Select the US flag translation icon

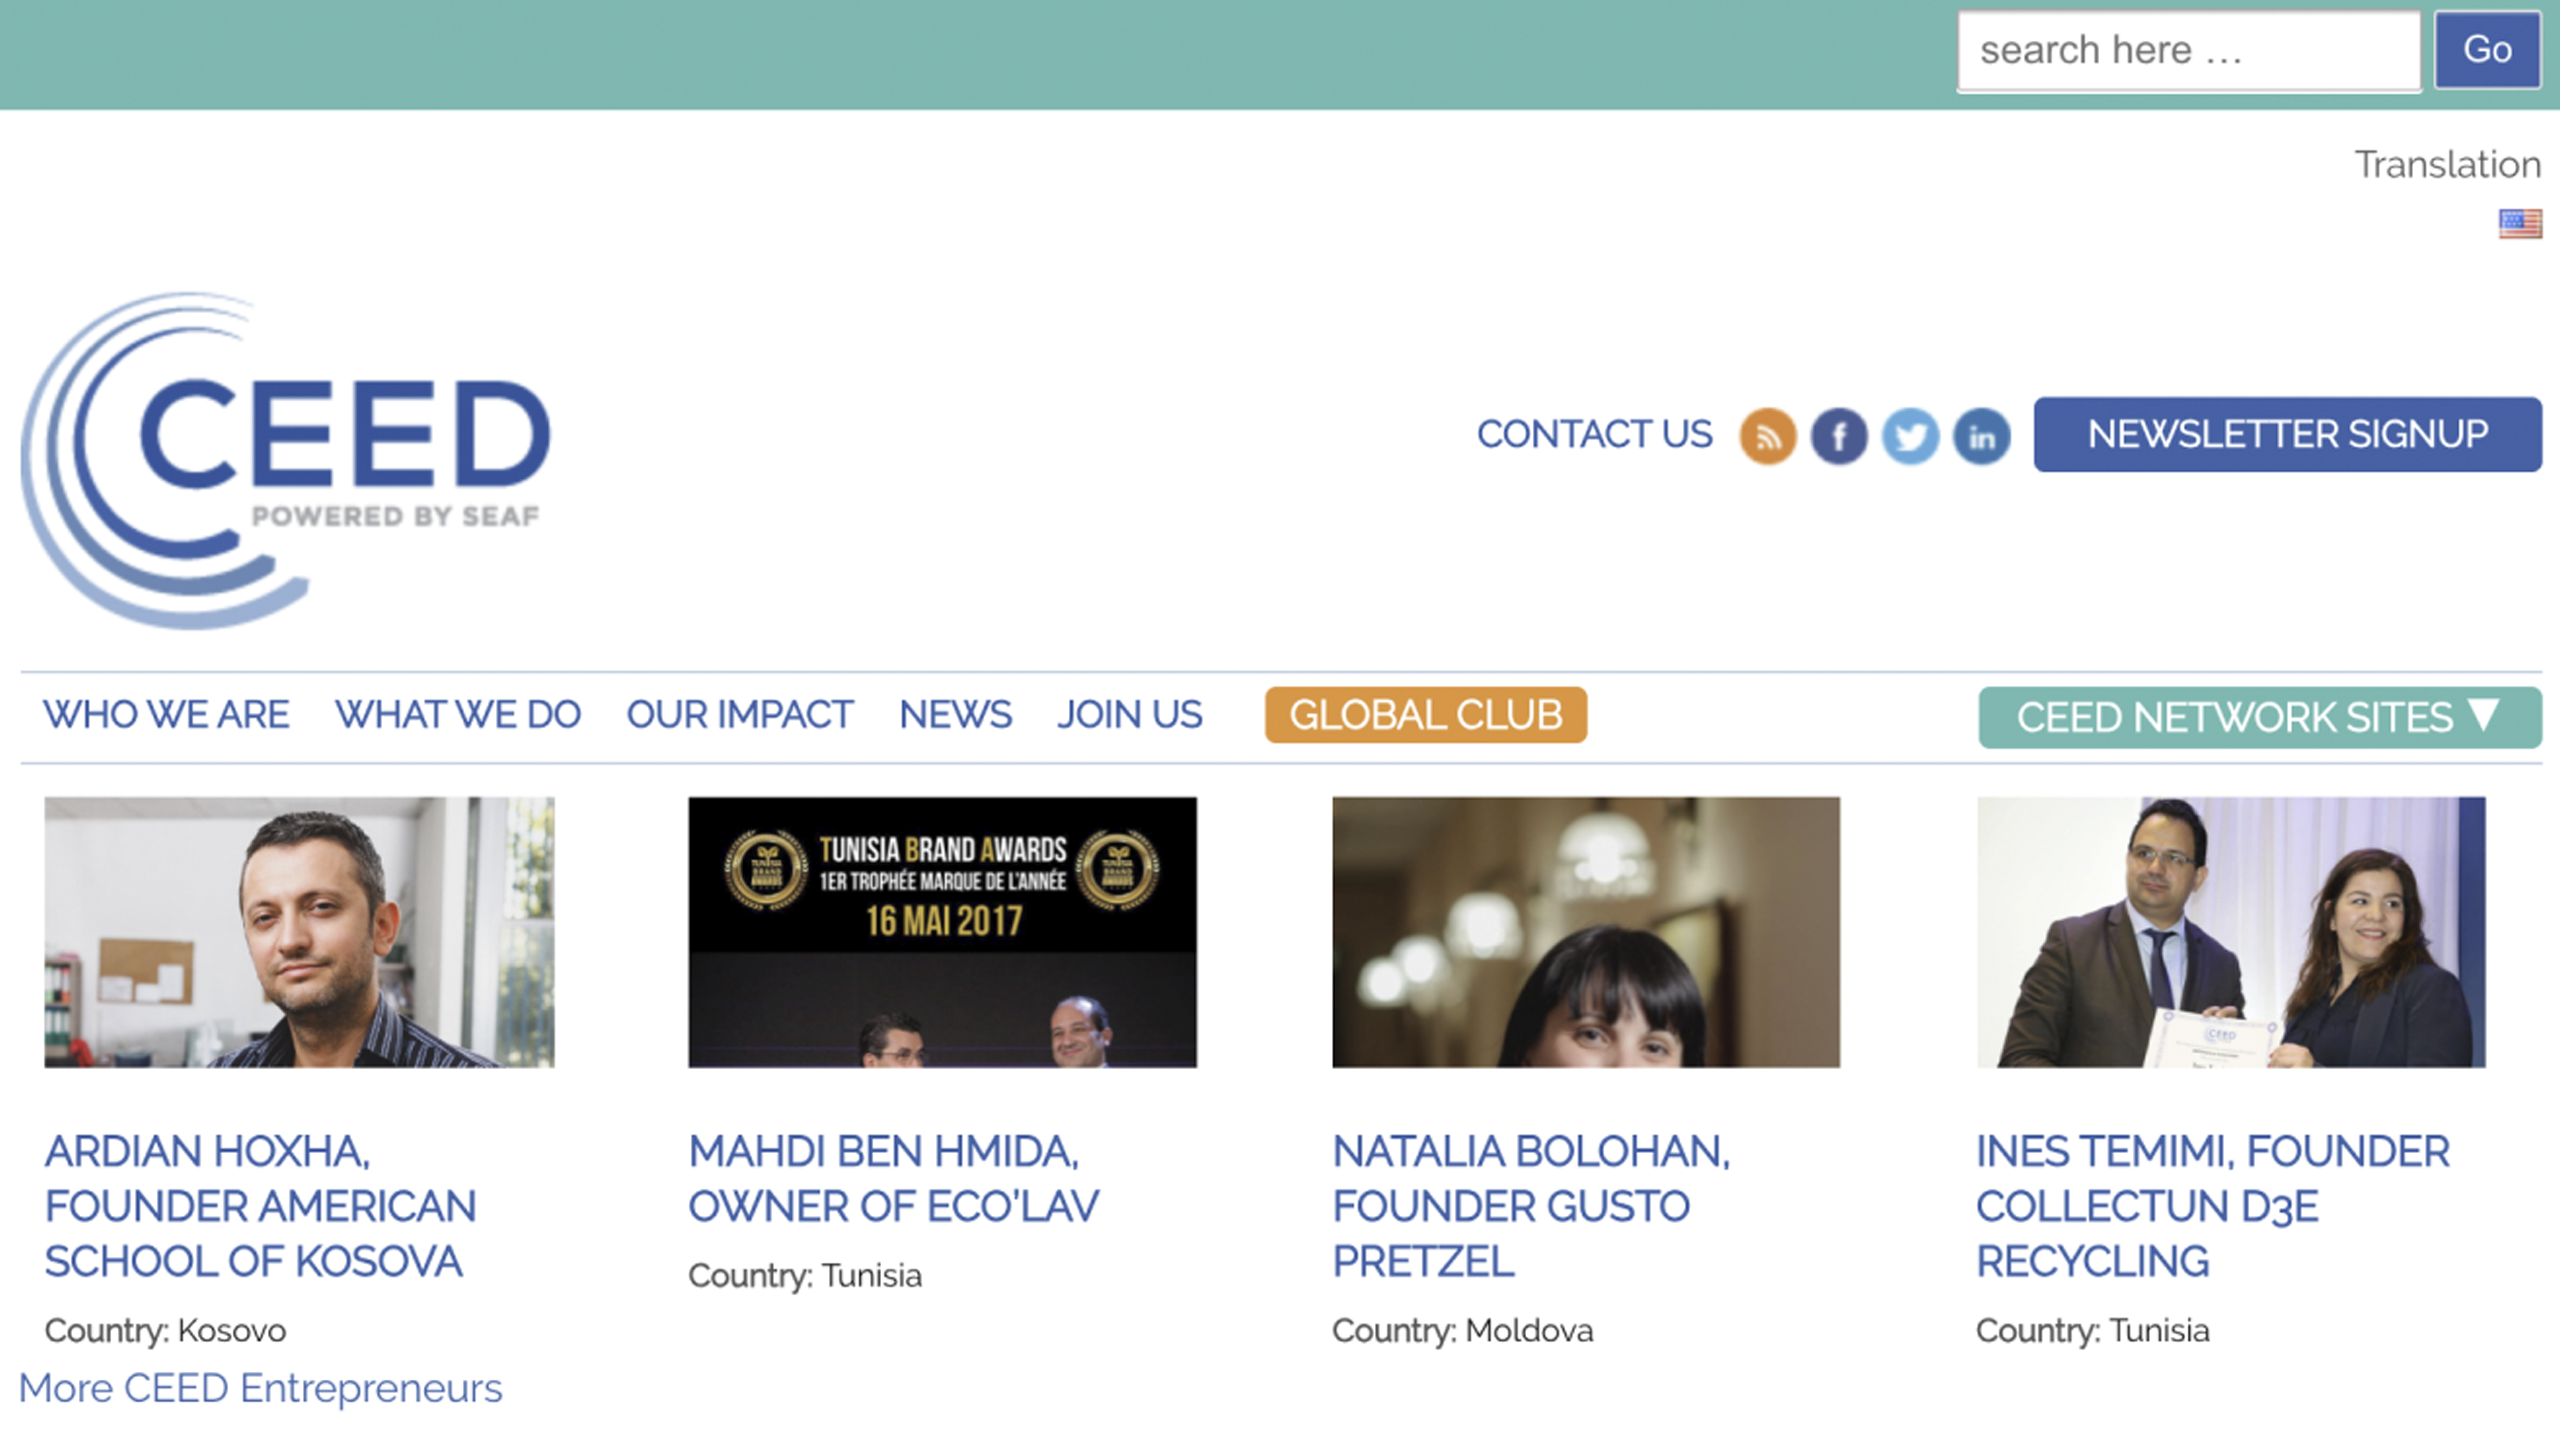tap(2520, 223)
